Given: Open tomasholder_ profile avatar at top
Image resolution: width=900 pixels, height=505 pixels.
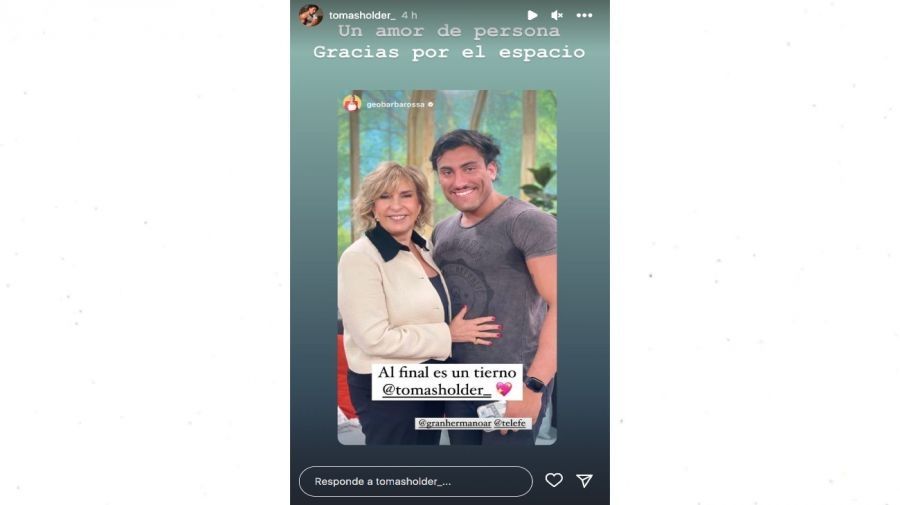Looking at the screenshot, I should point(311,15).
